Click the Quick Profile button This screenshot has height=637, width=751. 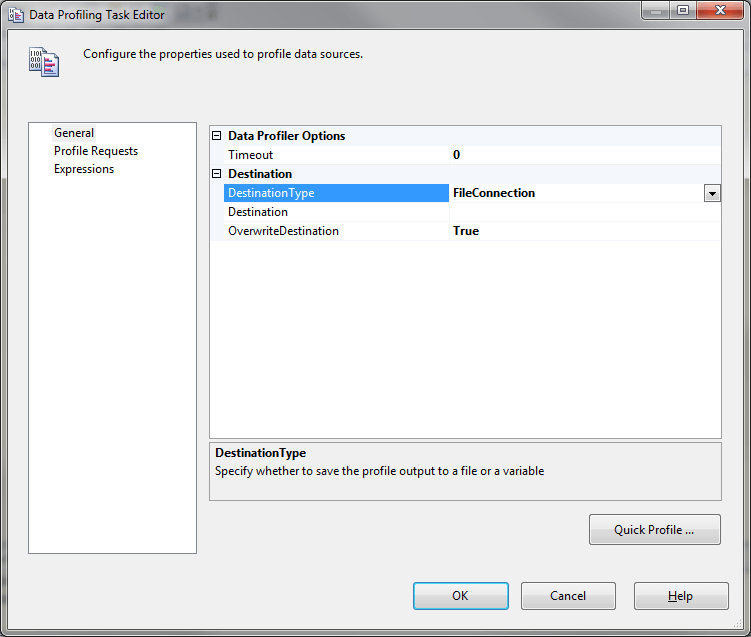point(654,530)
